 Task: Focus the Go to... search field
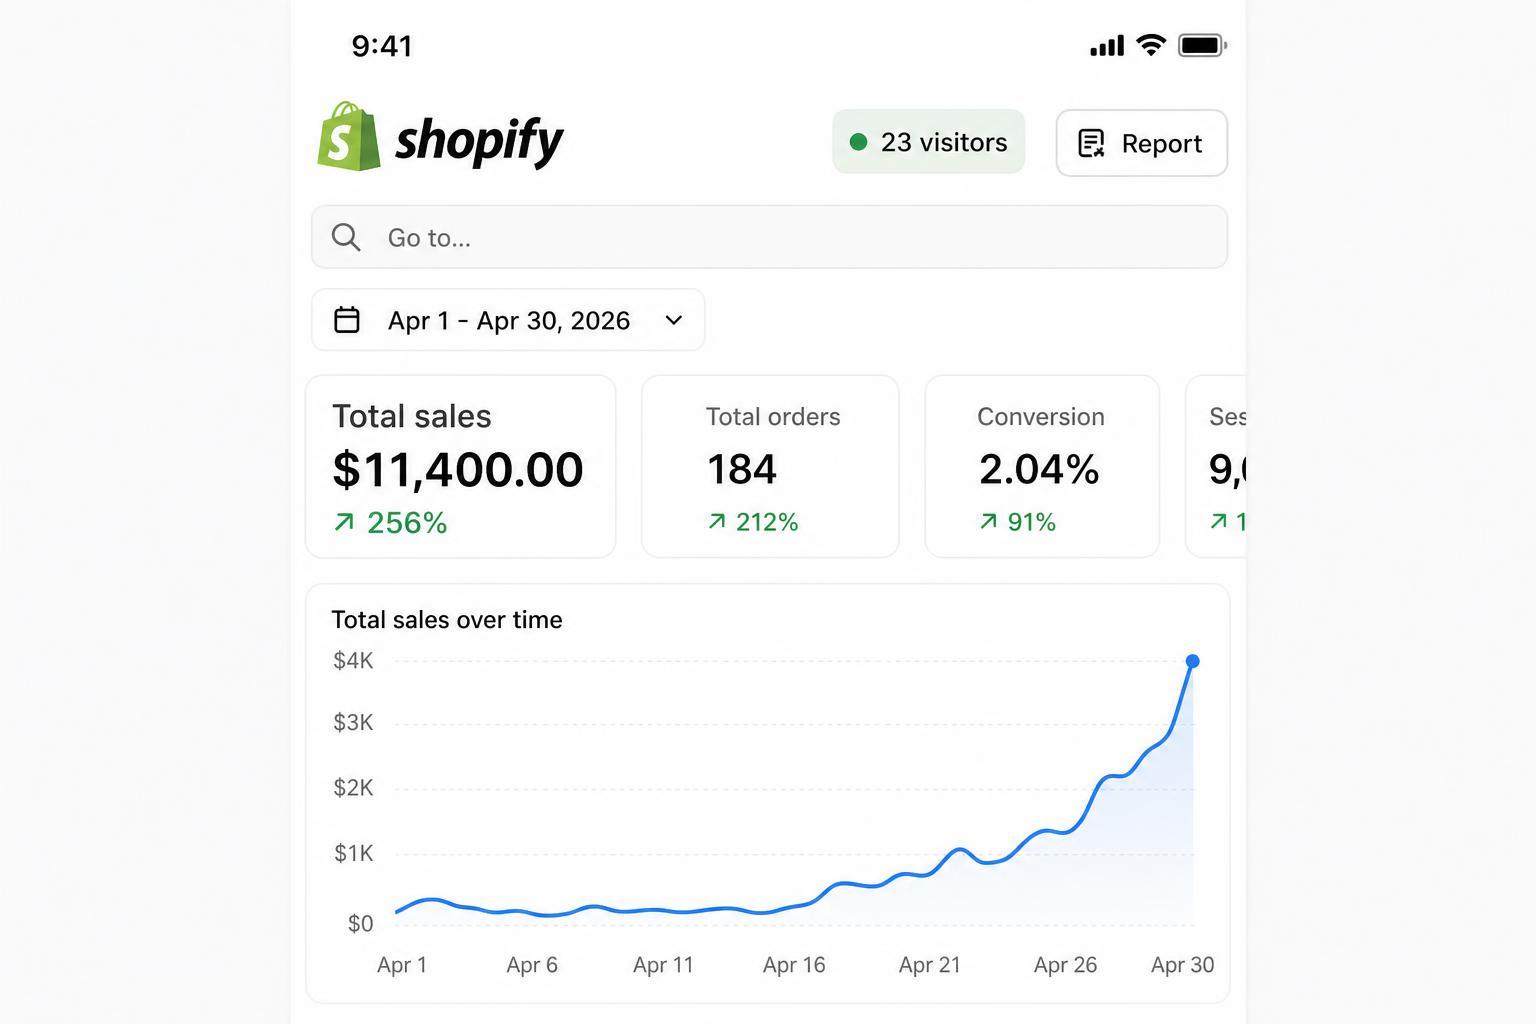click(x=769, y=237)
